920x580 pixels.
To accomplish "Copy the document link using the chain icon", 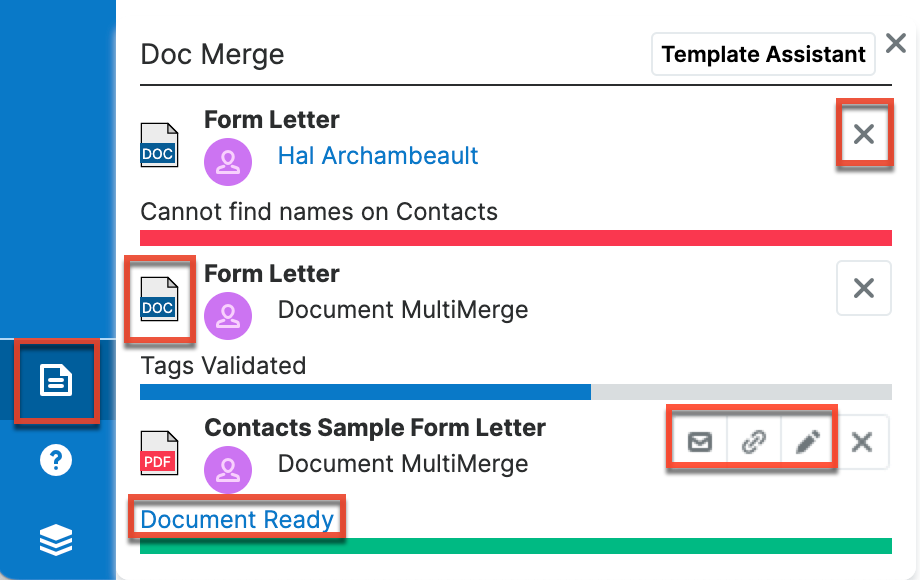I will [x=754, y=441].
